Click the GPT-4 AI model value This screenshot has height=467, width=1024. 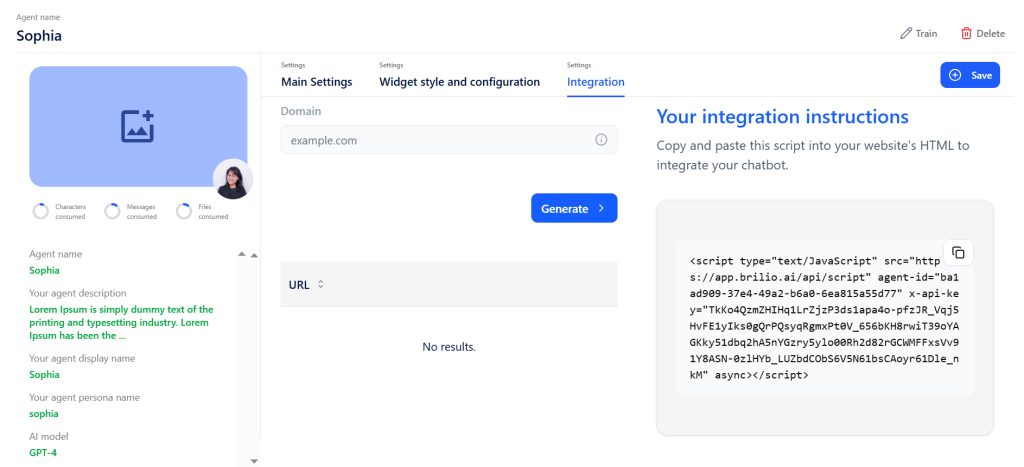[43, 452]
